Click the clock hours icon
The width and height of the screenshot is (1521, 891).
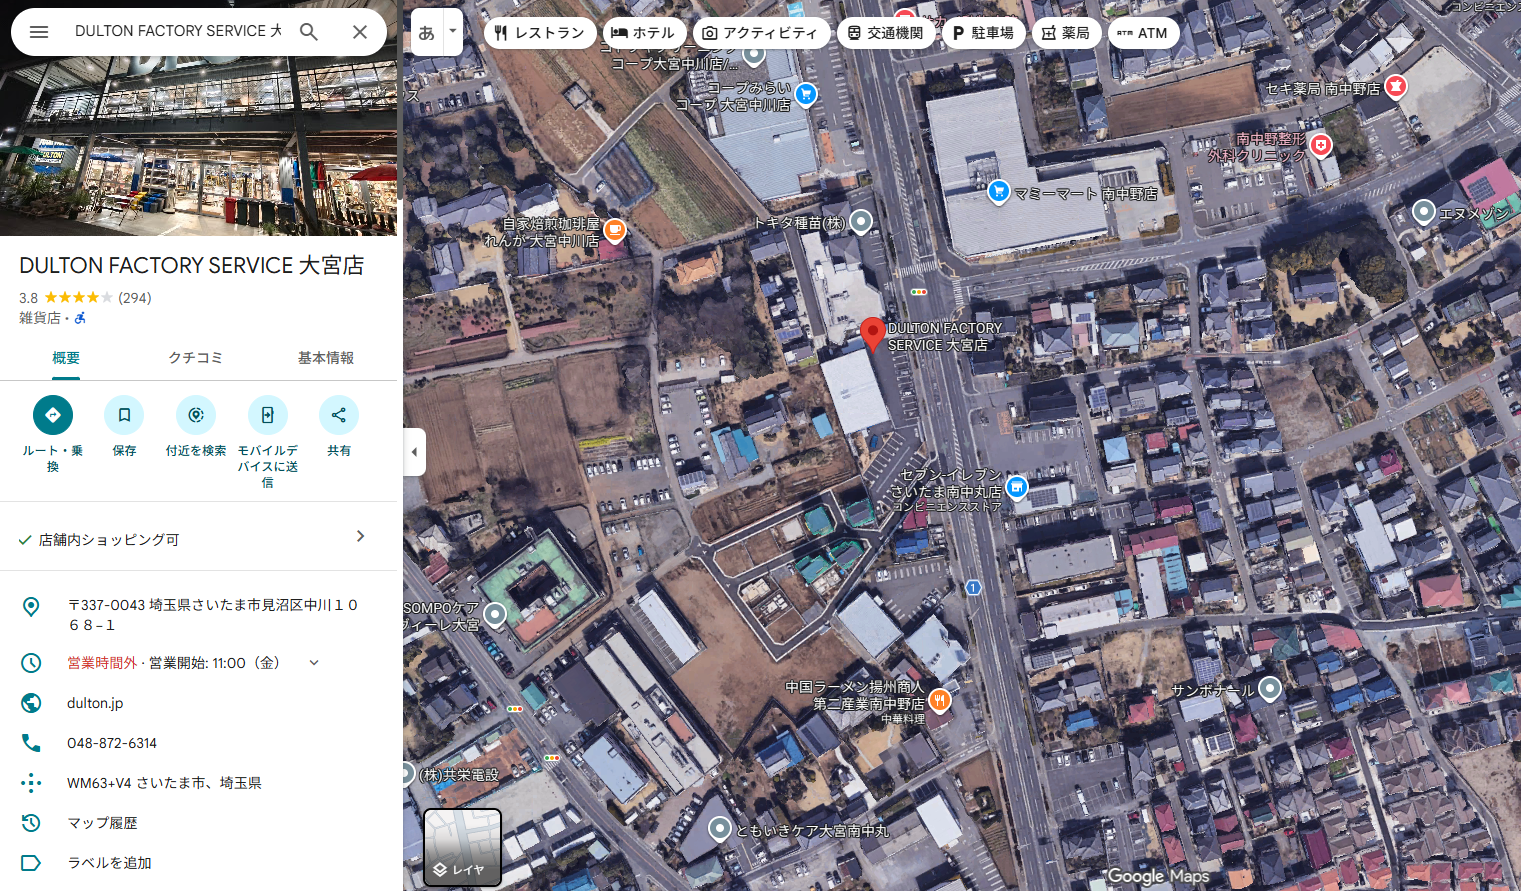click(31, 663)
